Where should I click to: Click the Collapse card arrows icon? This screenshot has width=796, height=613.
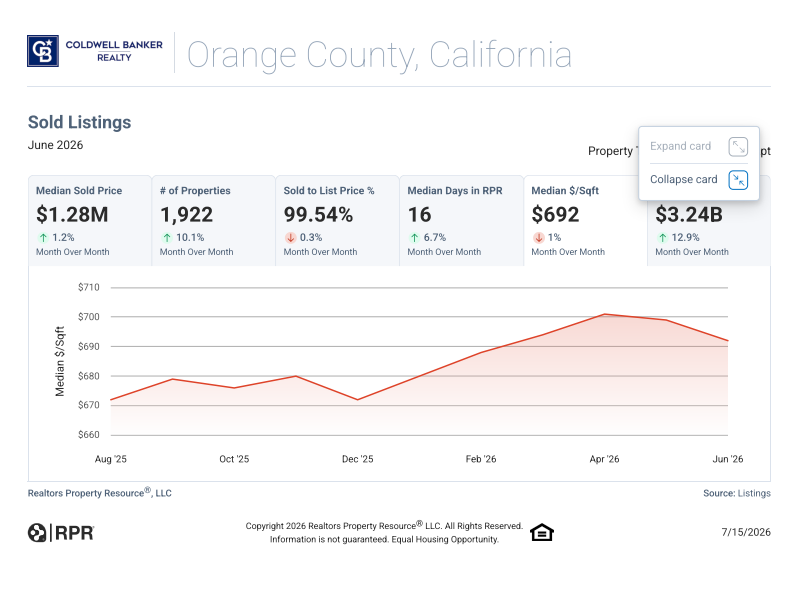click(x=738, y=180)
